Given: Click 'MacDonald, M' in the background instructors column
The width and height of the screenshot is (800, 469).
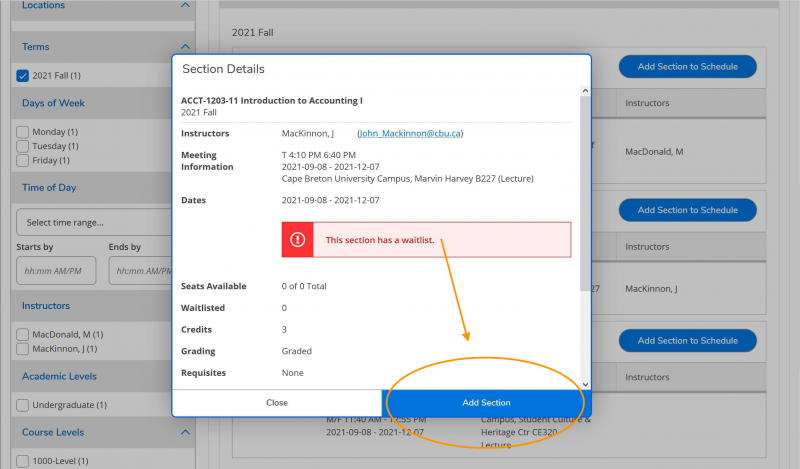Looking at the screenshot, I should [654, 152].
